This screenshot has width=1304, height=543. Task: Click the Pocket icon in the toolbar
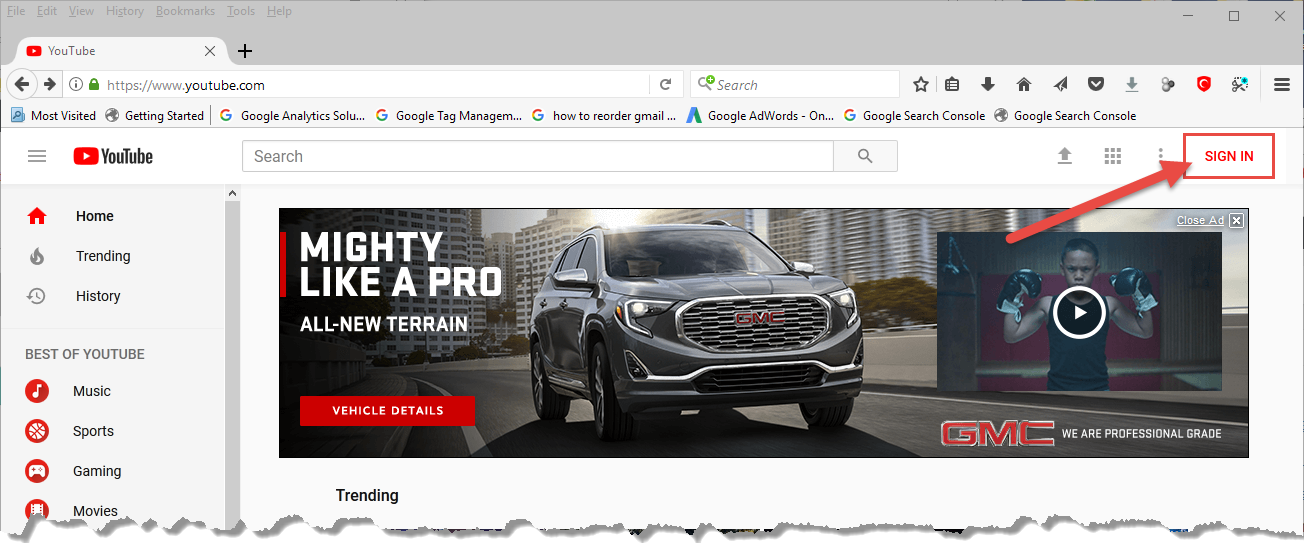(1096, 85)
